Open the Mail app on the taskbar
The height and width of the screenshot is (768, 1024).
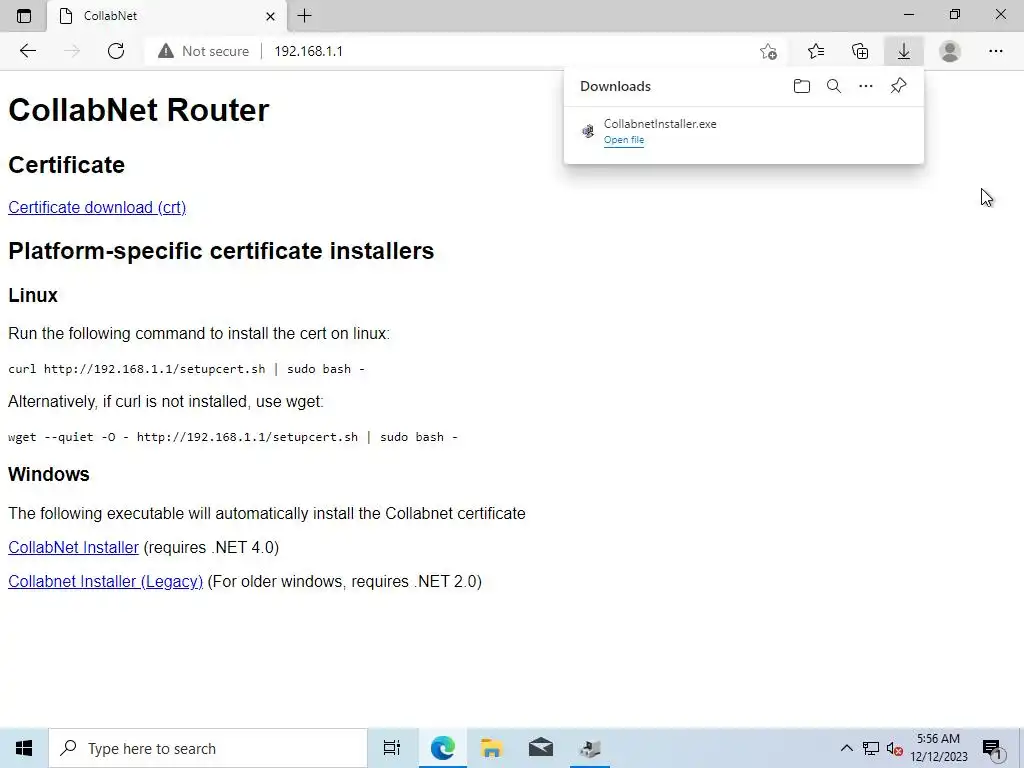pos(541,748)
